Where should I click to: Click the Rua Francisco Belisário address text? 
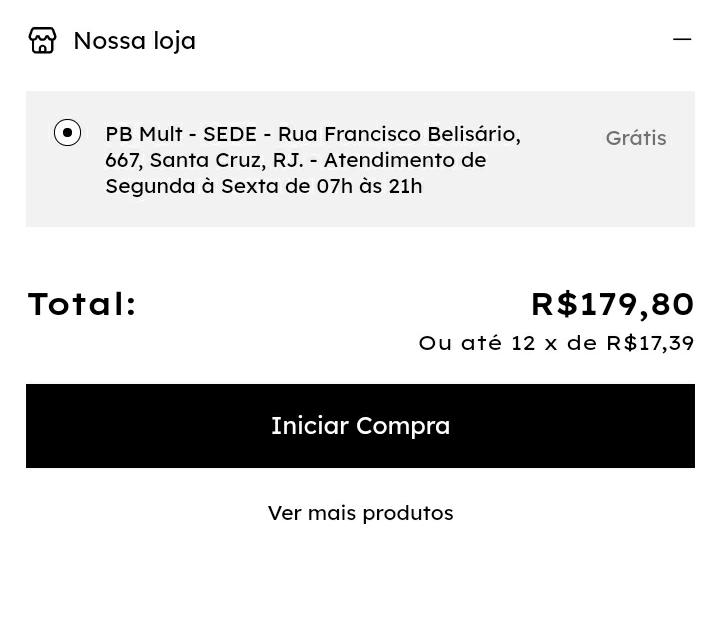[398, 134]
